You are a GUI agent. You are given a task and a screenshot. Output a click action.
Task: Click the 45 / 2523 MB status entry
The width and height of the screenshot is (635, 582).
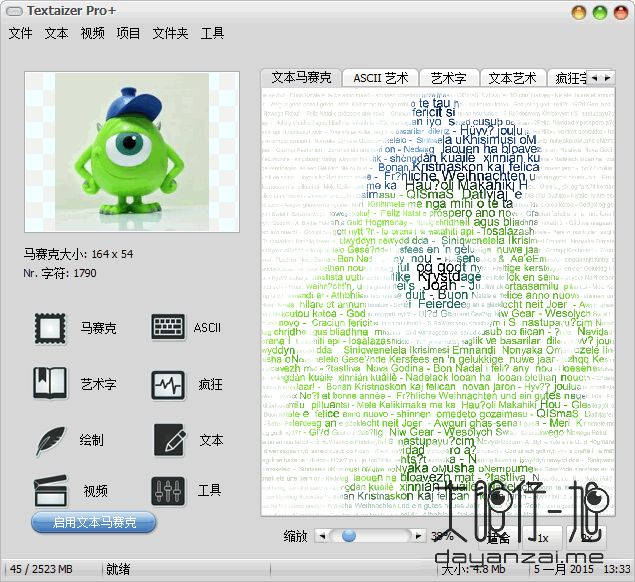pyautogui.click(x=41, y=569)
